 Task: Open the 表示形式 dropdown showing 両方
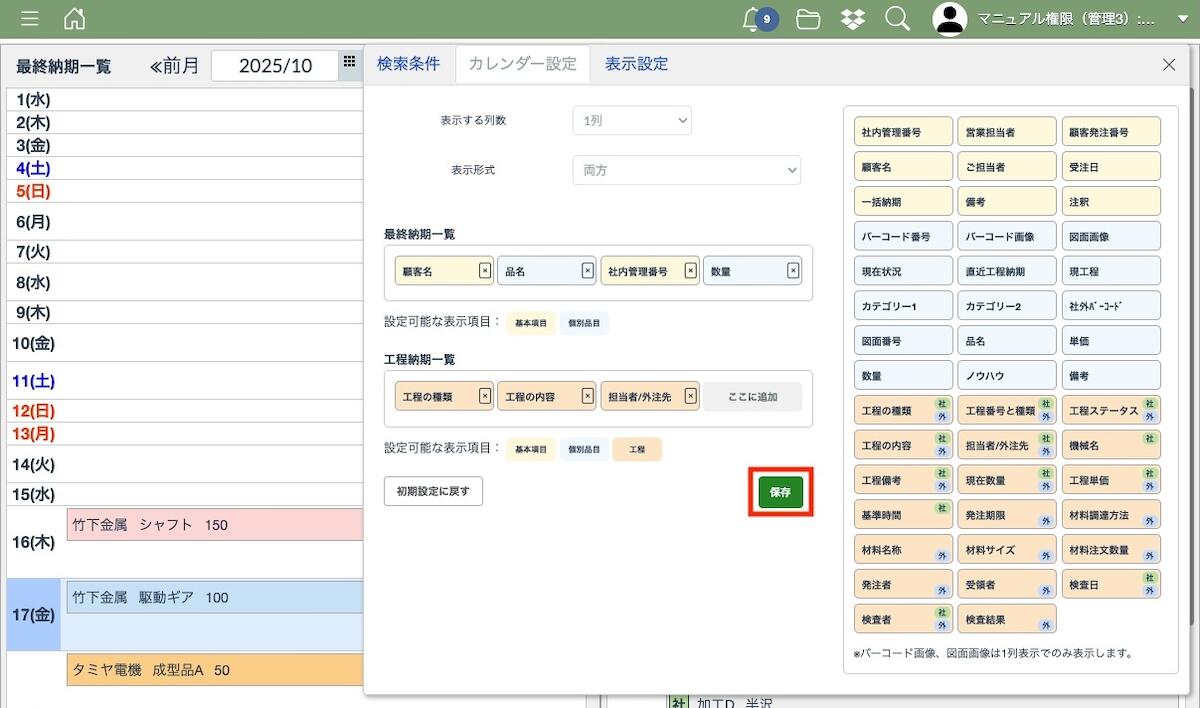[686, 170]
